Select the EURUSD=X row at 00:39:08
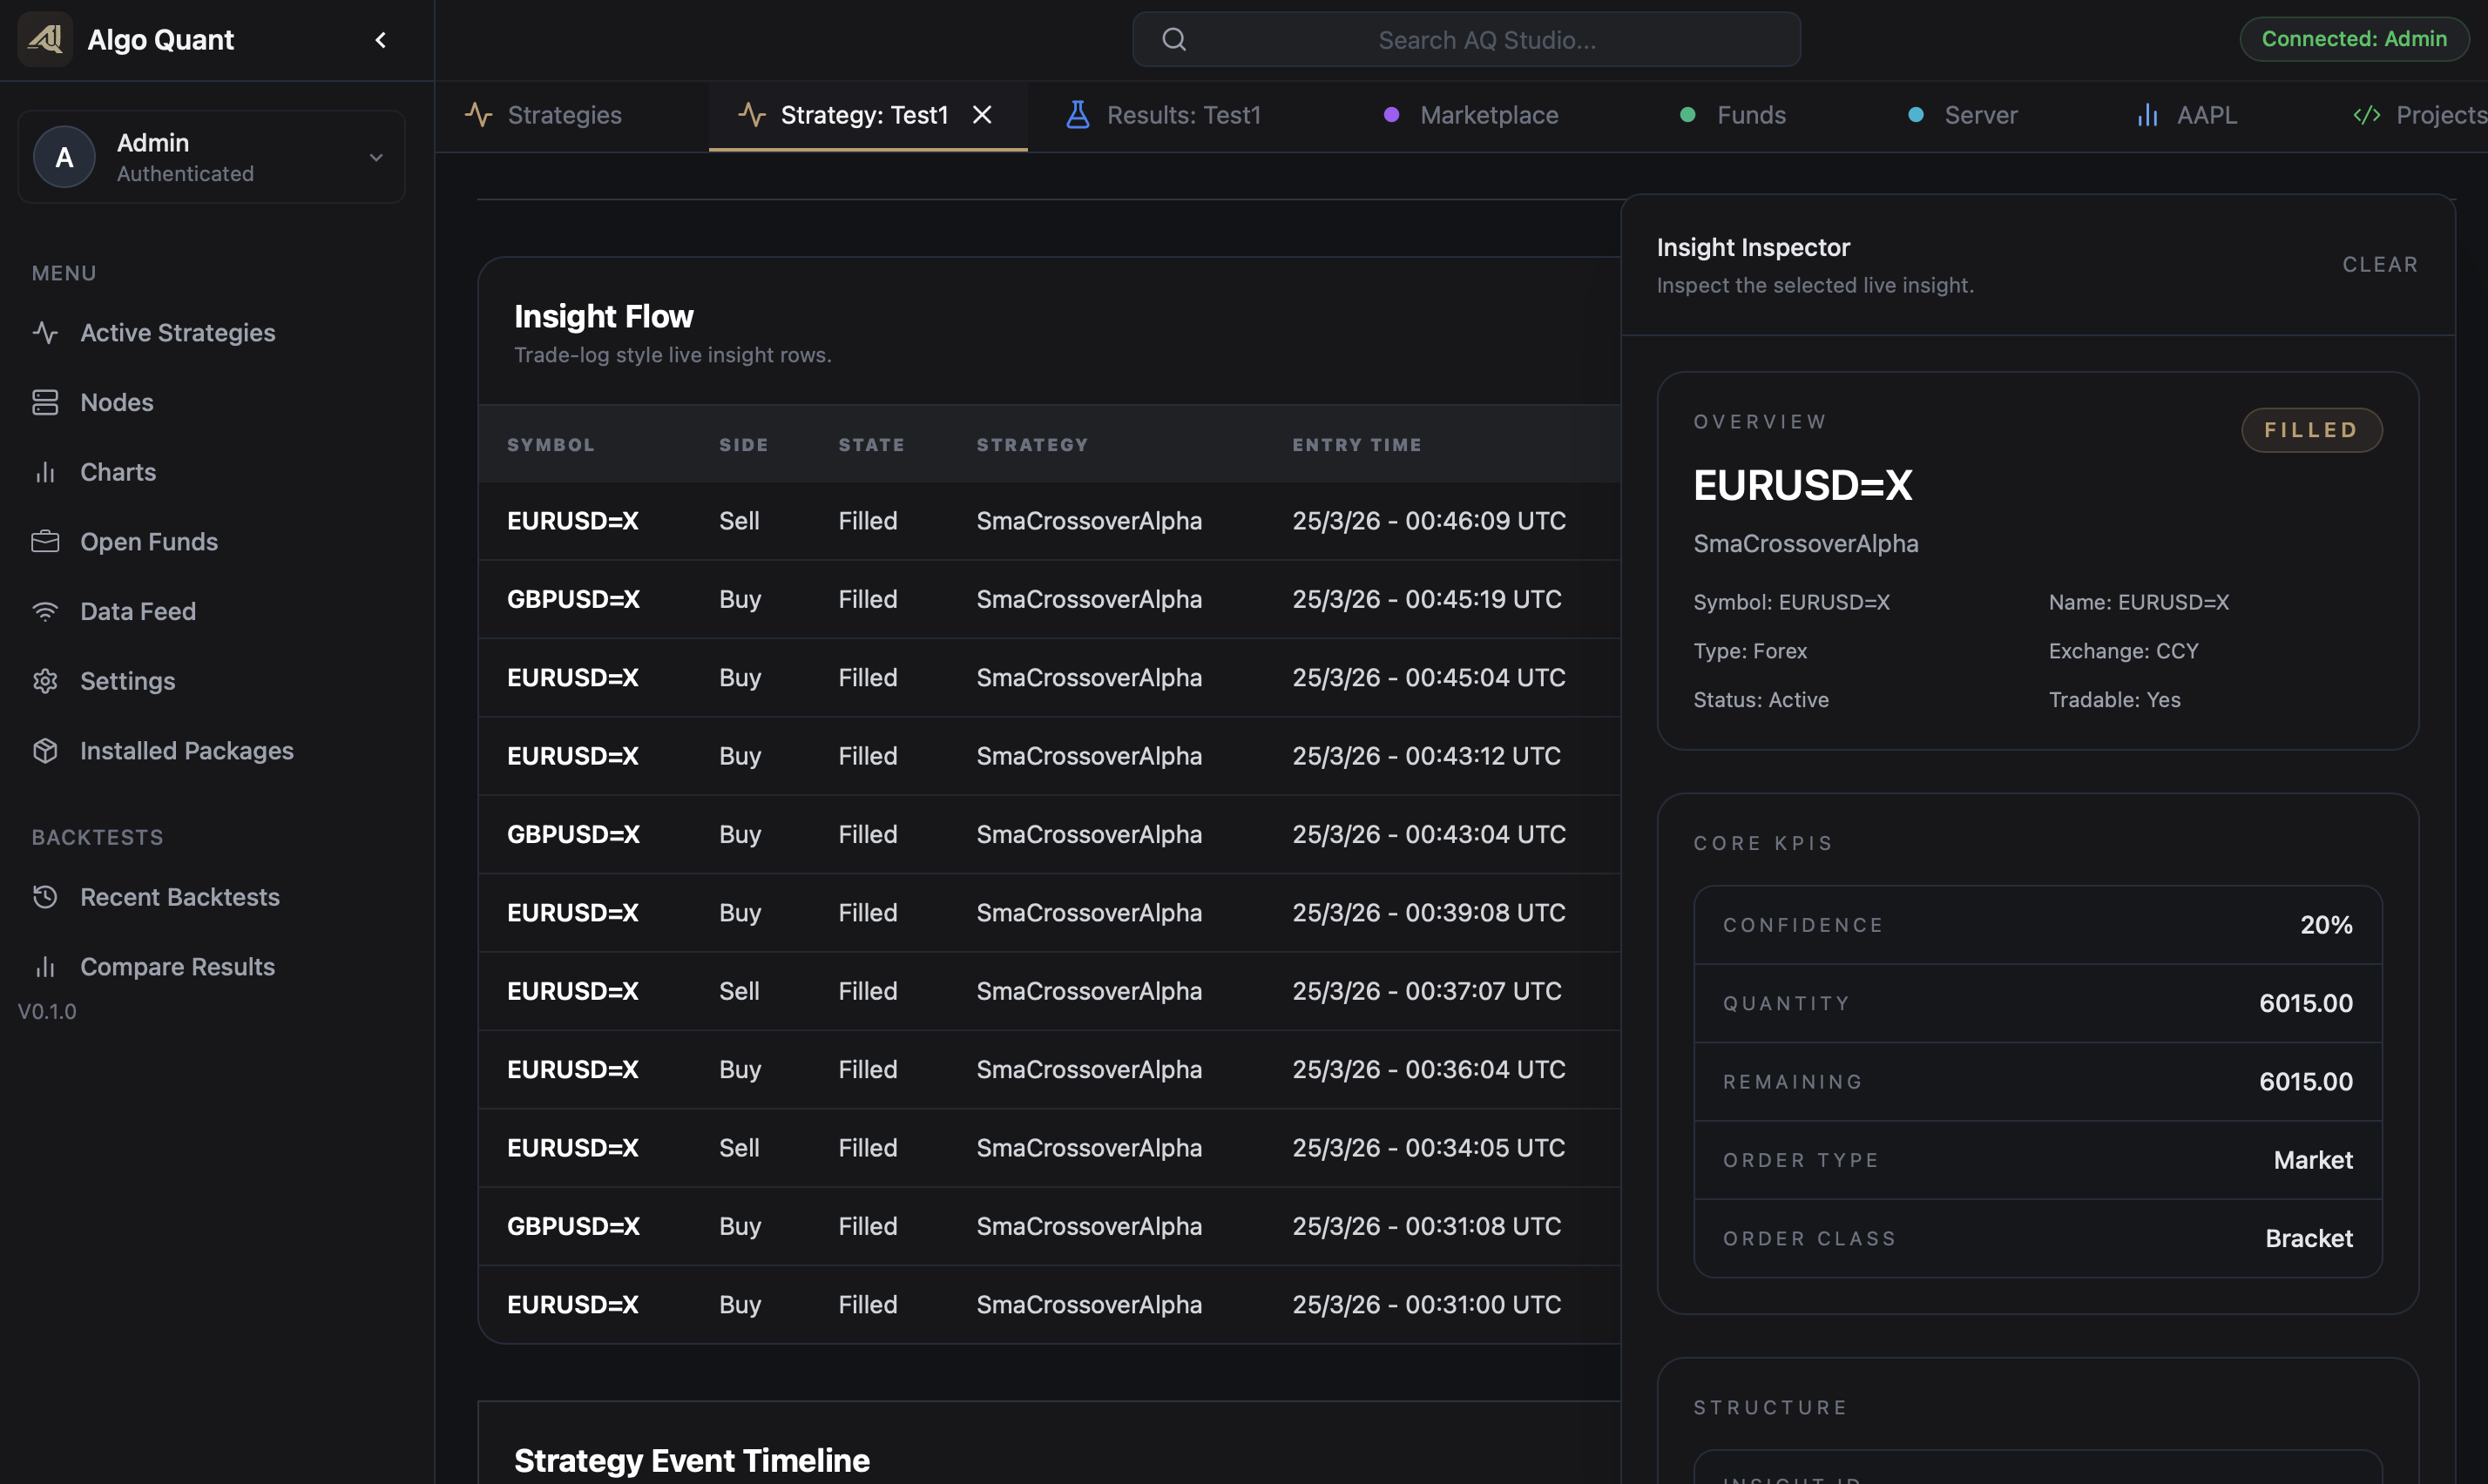The width and height of the screenshot is (2488, 1484). pos(1049,913)
